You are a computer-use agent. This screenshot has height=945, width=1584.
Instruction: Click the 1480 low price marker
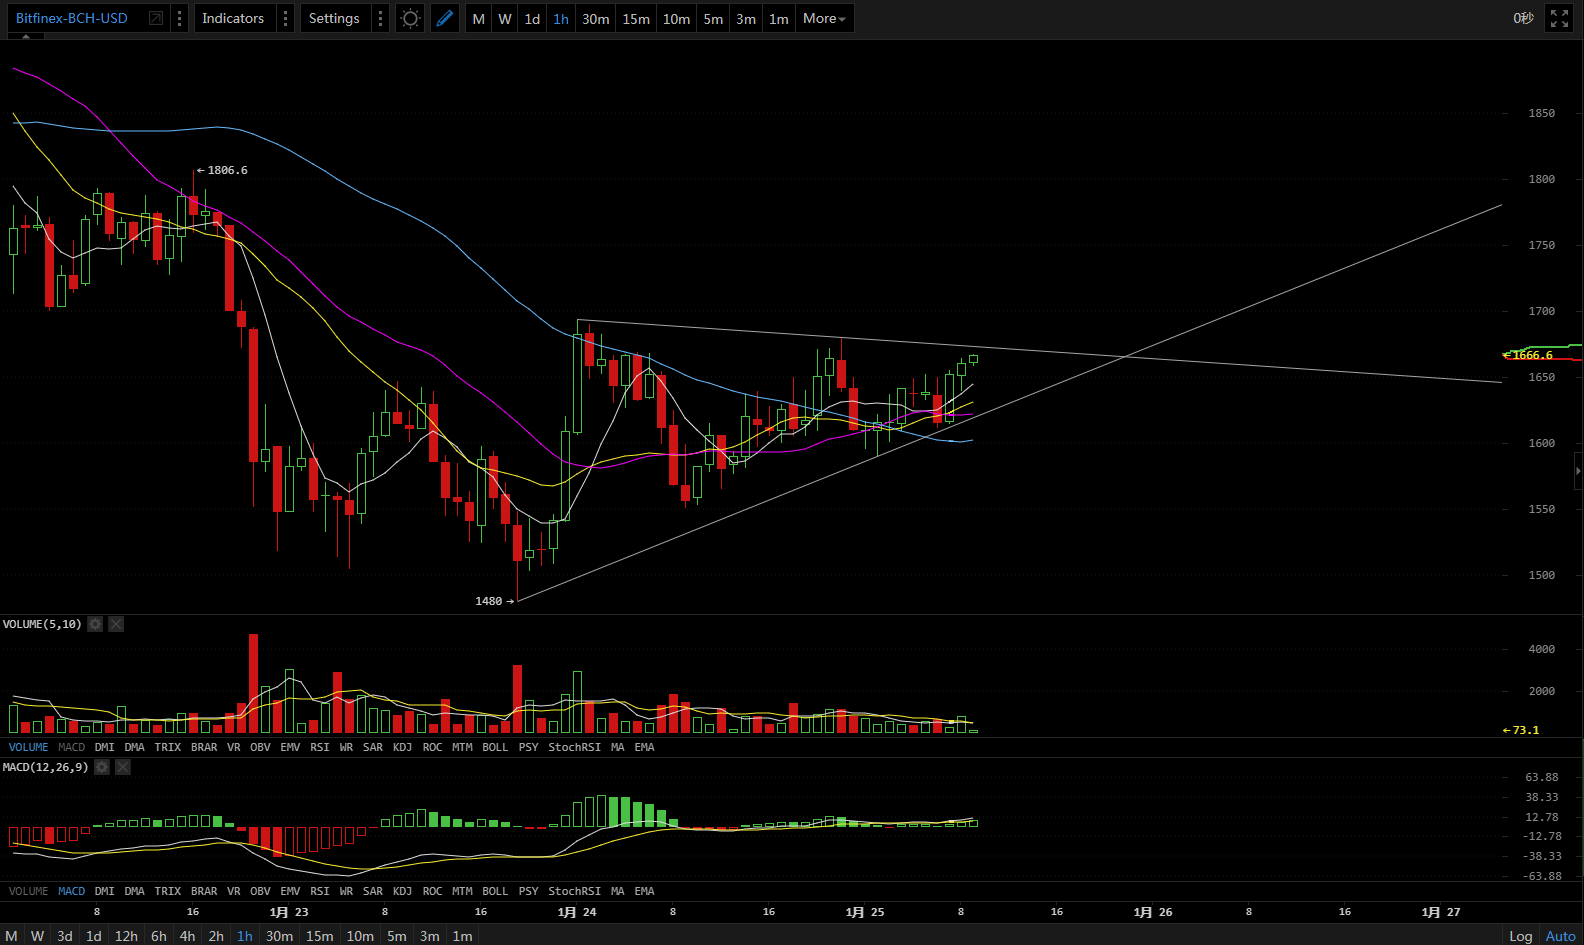494,601
